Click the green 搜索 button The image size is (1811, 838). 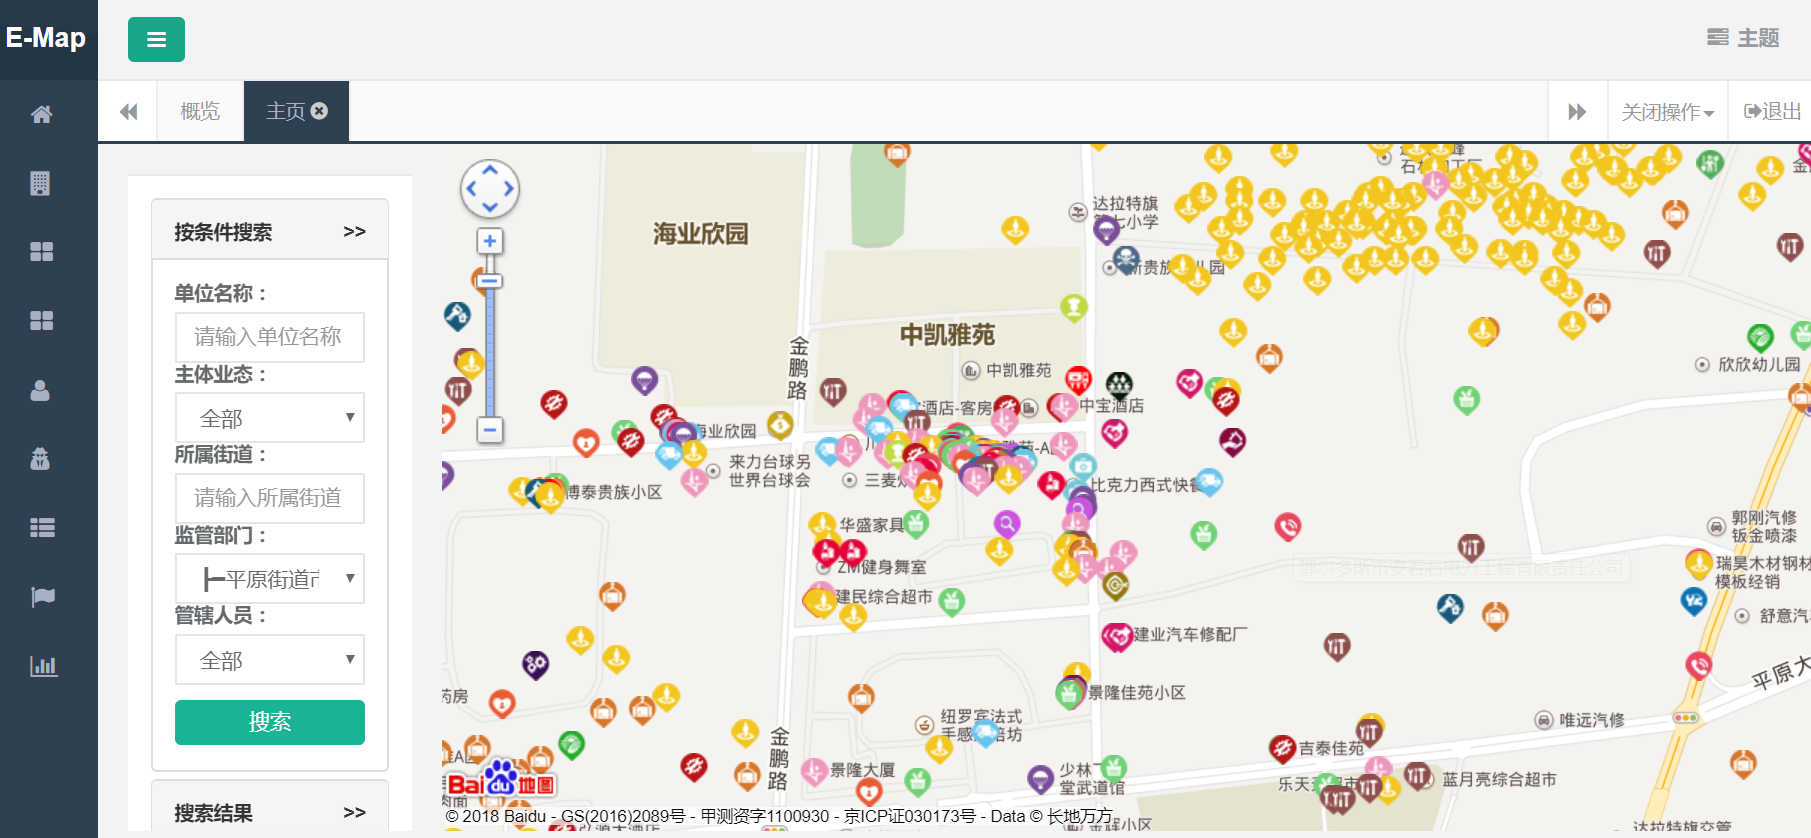click(269, 722)
